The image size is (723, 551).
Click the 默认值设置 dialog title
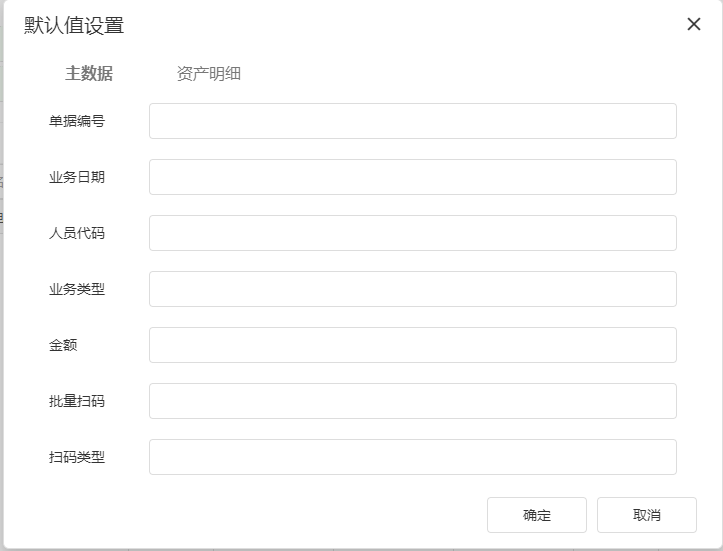click(x=74, y=26)
